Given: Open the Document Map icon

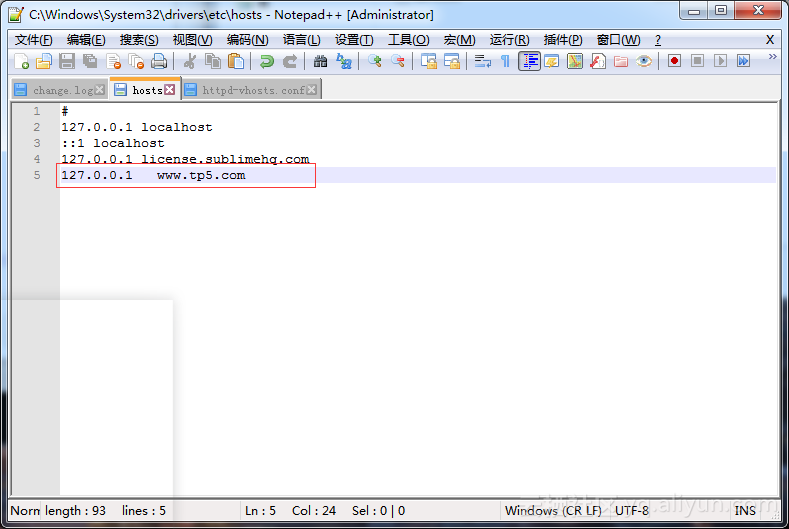Looking at the screenshot, I should [x=575, y=61].
